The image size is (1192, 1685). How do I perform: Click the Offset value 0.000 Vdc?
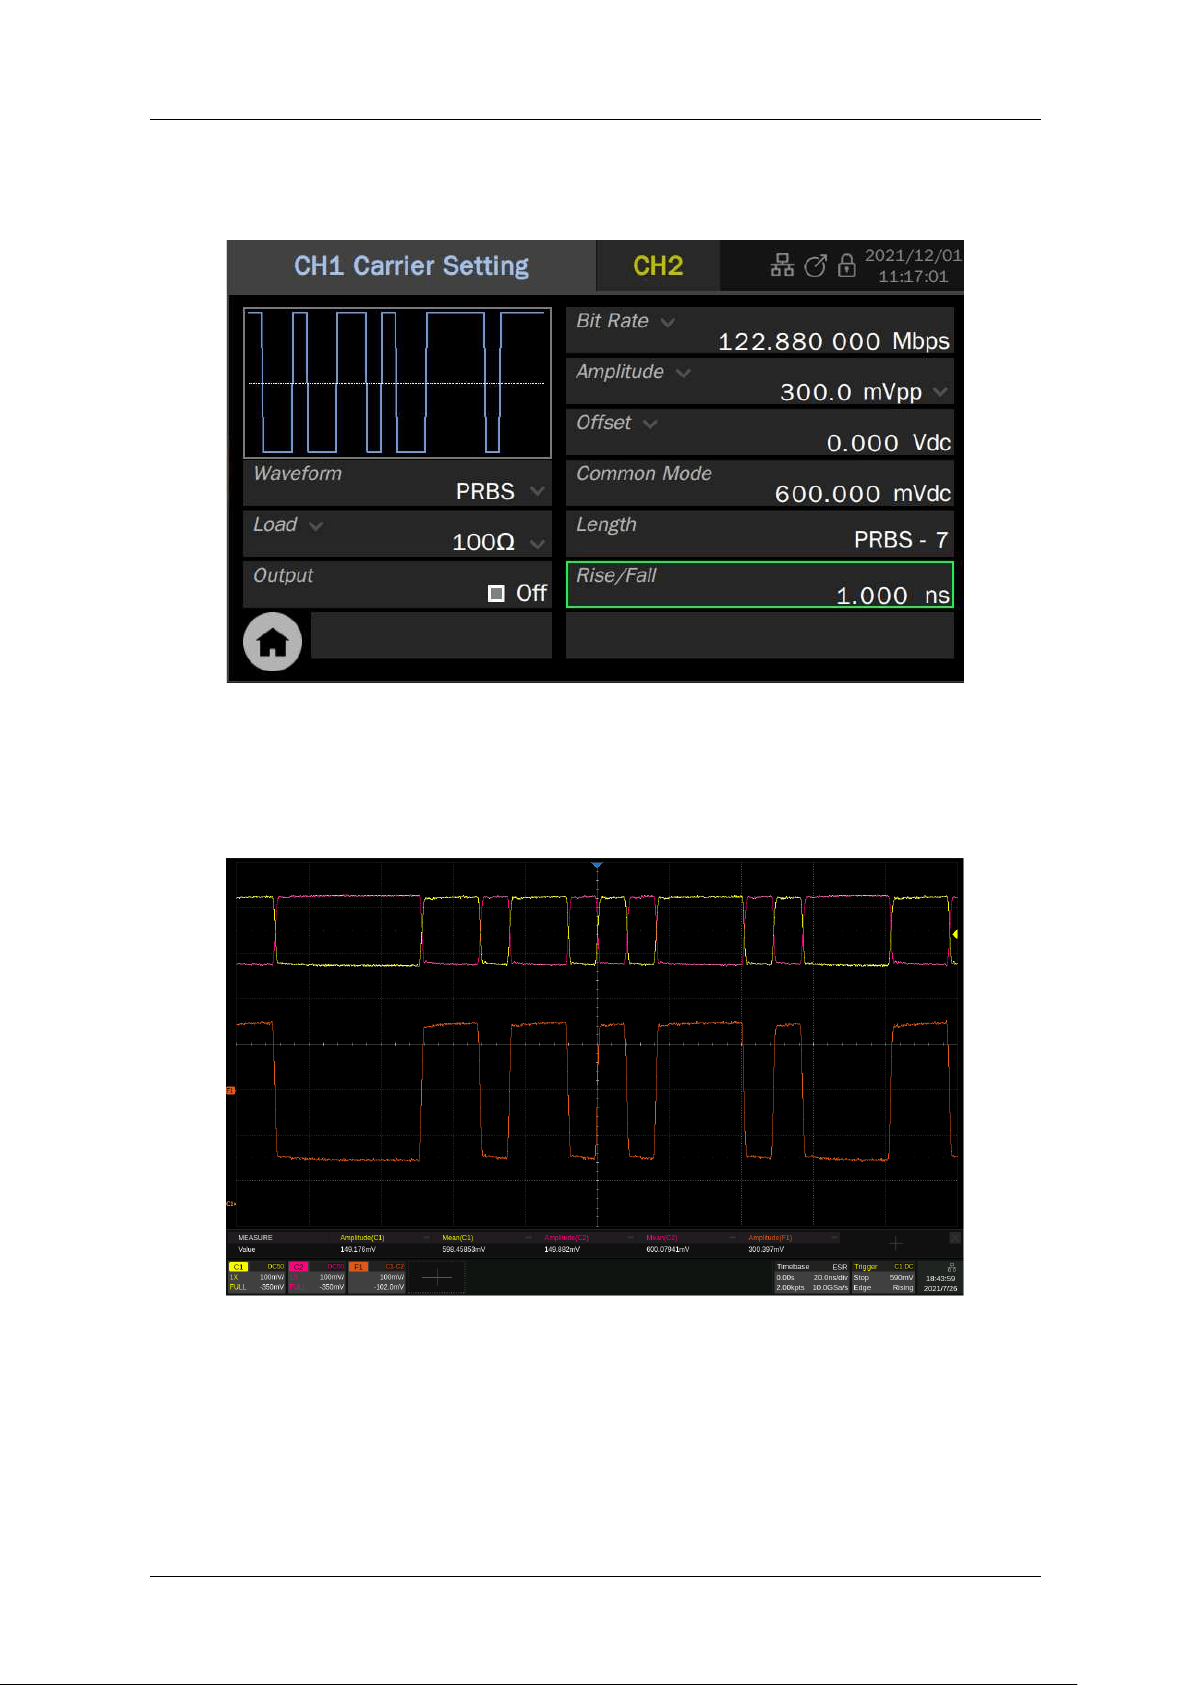point(888,442)
